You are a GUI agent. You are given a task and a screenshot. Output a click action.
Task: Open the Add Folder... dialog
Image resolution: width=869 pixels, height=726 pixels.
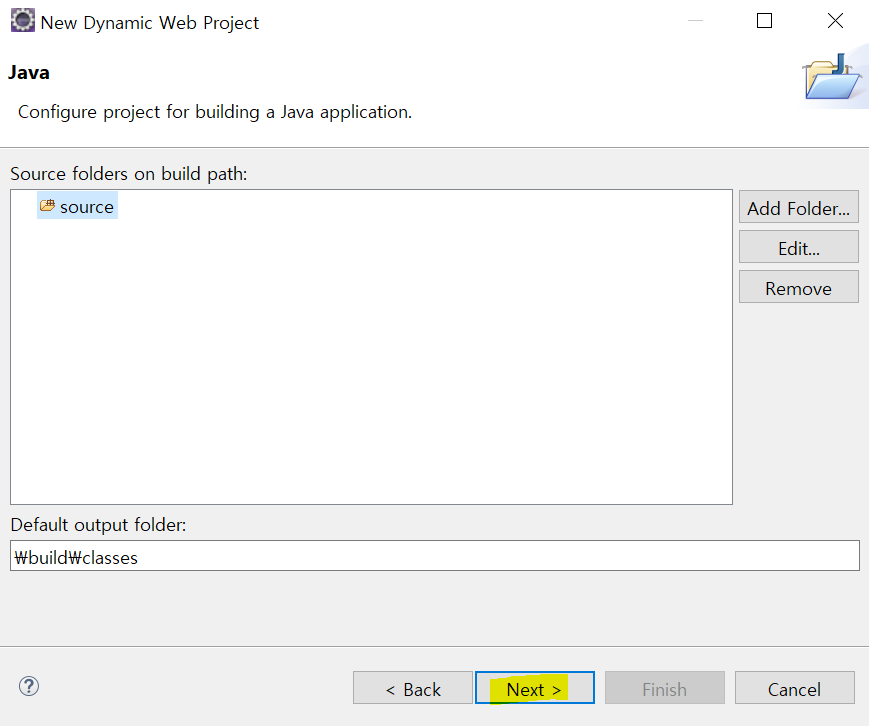pyautogui.click(x=799, y=207)
